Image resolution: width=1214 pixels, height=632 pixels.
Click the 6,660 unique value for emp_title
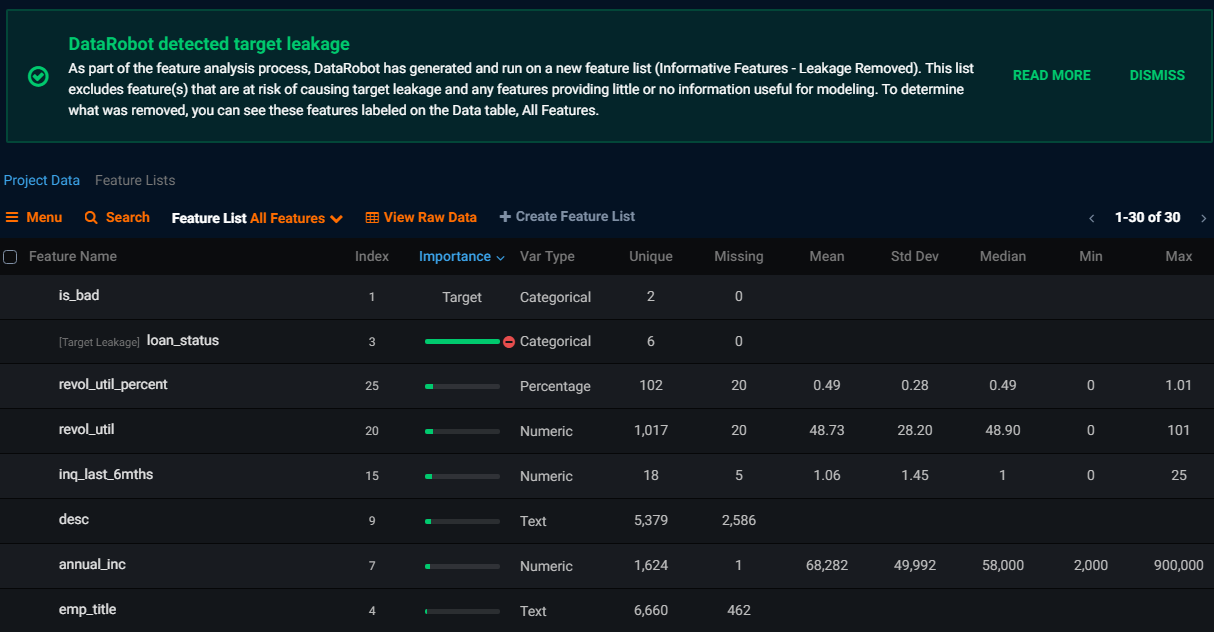[651, 611]
